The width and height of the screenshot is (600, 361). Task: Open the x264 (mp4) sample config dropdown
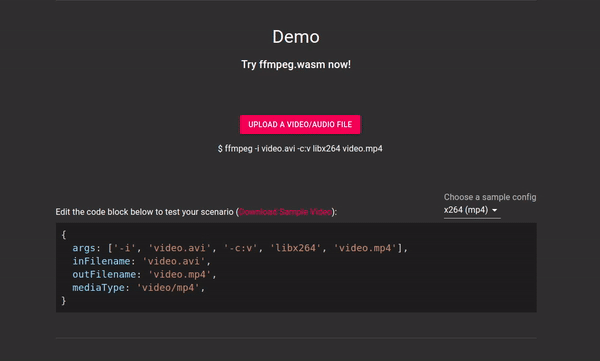[472, 210]
